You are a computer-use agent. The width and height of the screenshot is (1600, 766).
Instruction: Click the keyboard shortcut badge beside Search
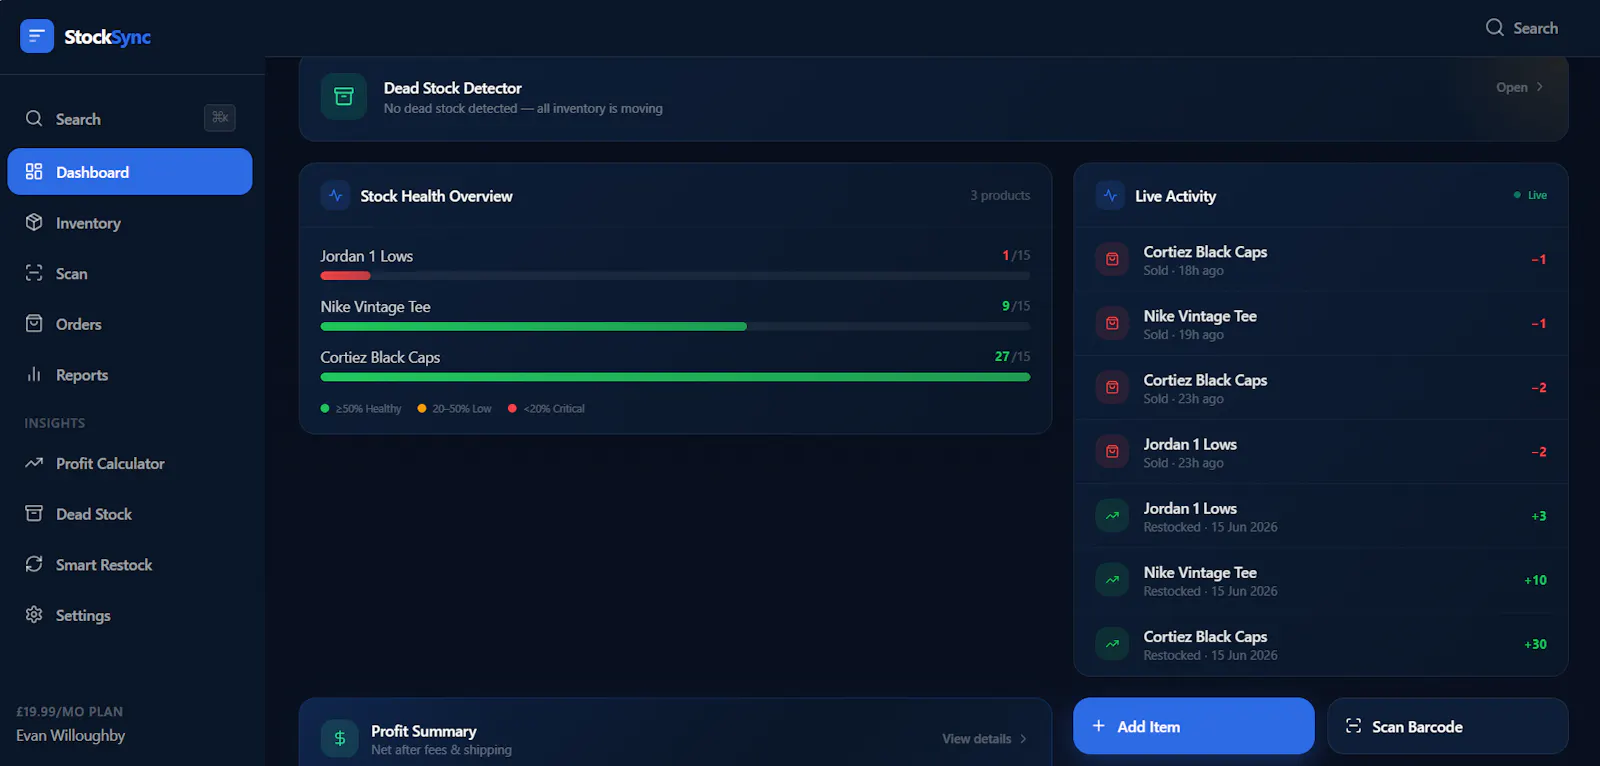point(220,118)
